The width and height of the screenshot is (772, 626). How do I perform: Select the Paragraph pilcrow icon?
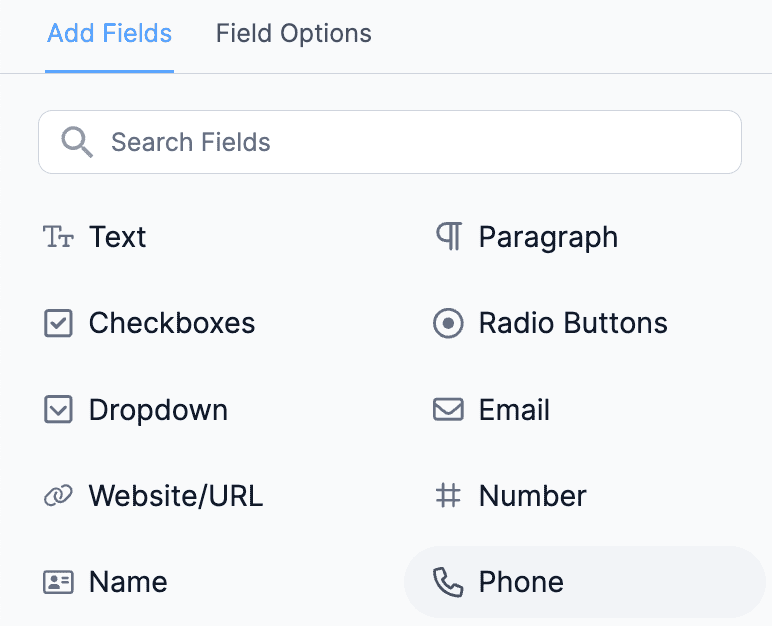point(449,236)
